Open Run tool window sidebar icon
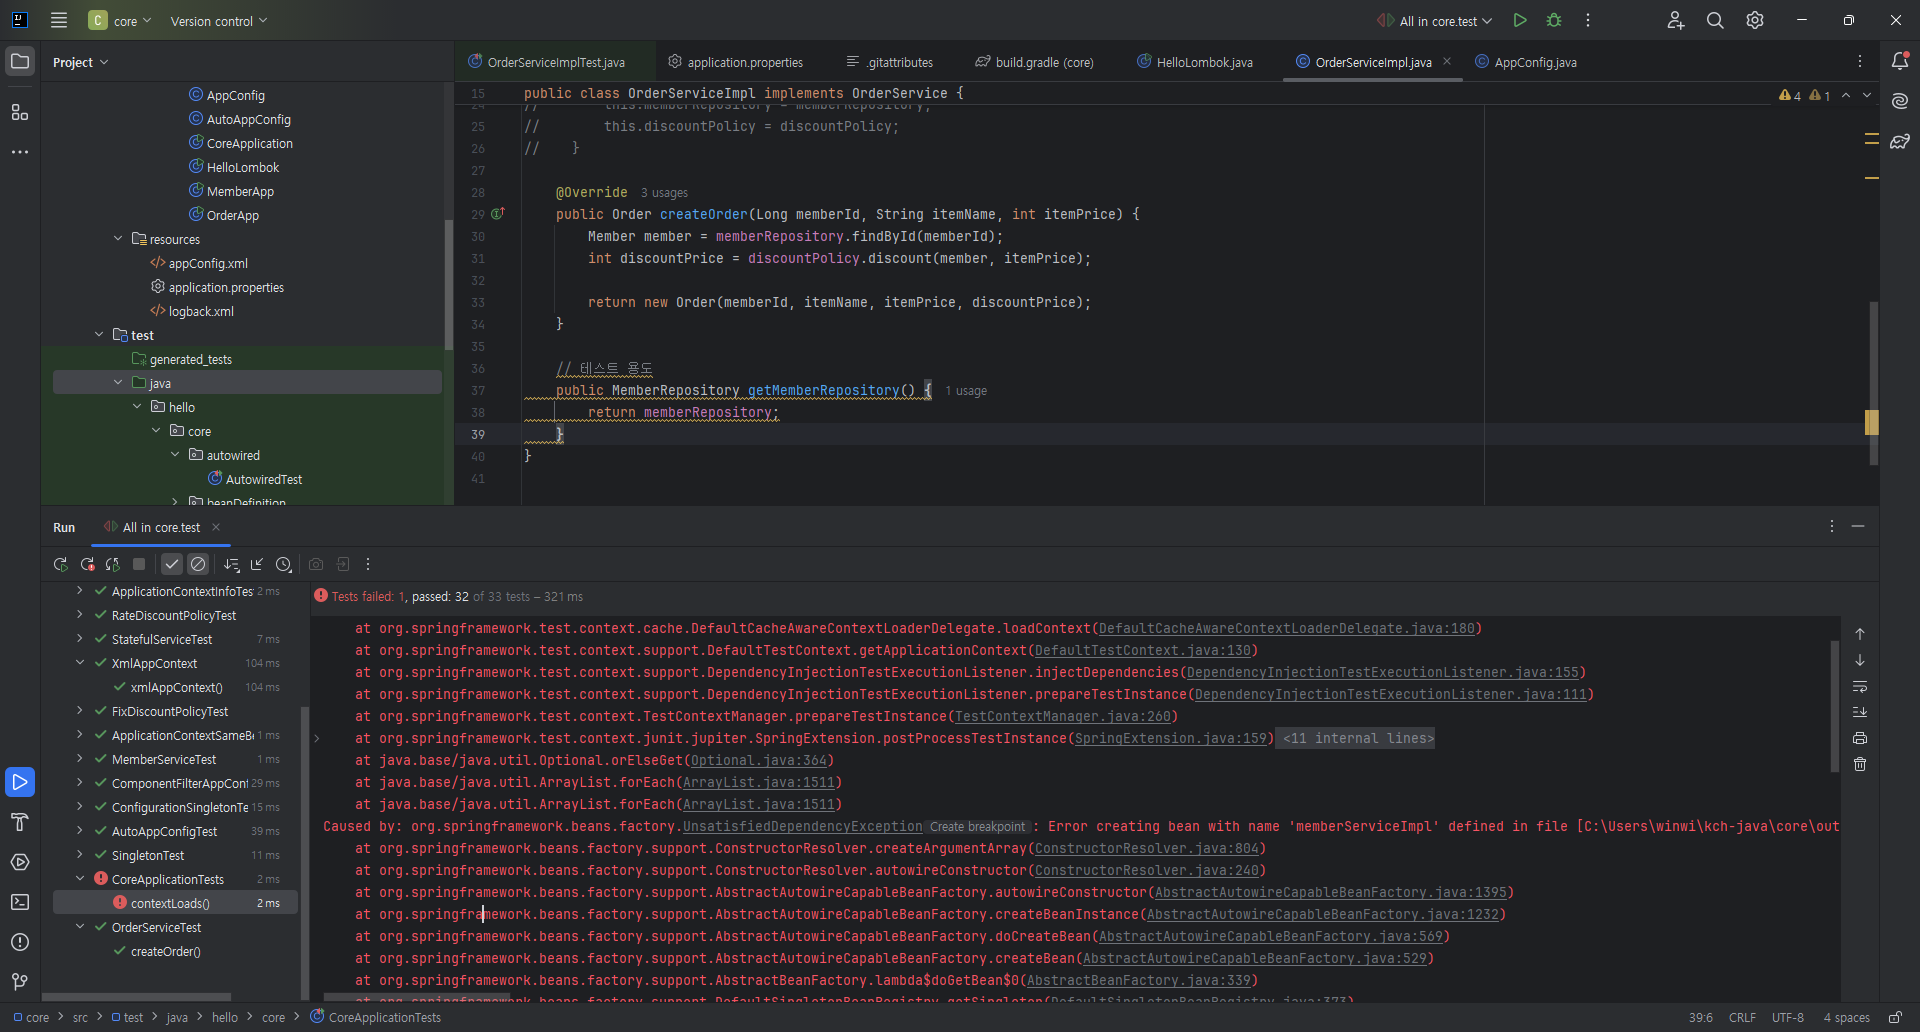This screenshot has width=1920, height=1032. coord(20,782)
